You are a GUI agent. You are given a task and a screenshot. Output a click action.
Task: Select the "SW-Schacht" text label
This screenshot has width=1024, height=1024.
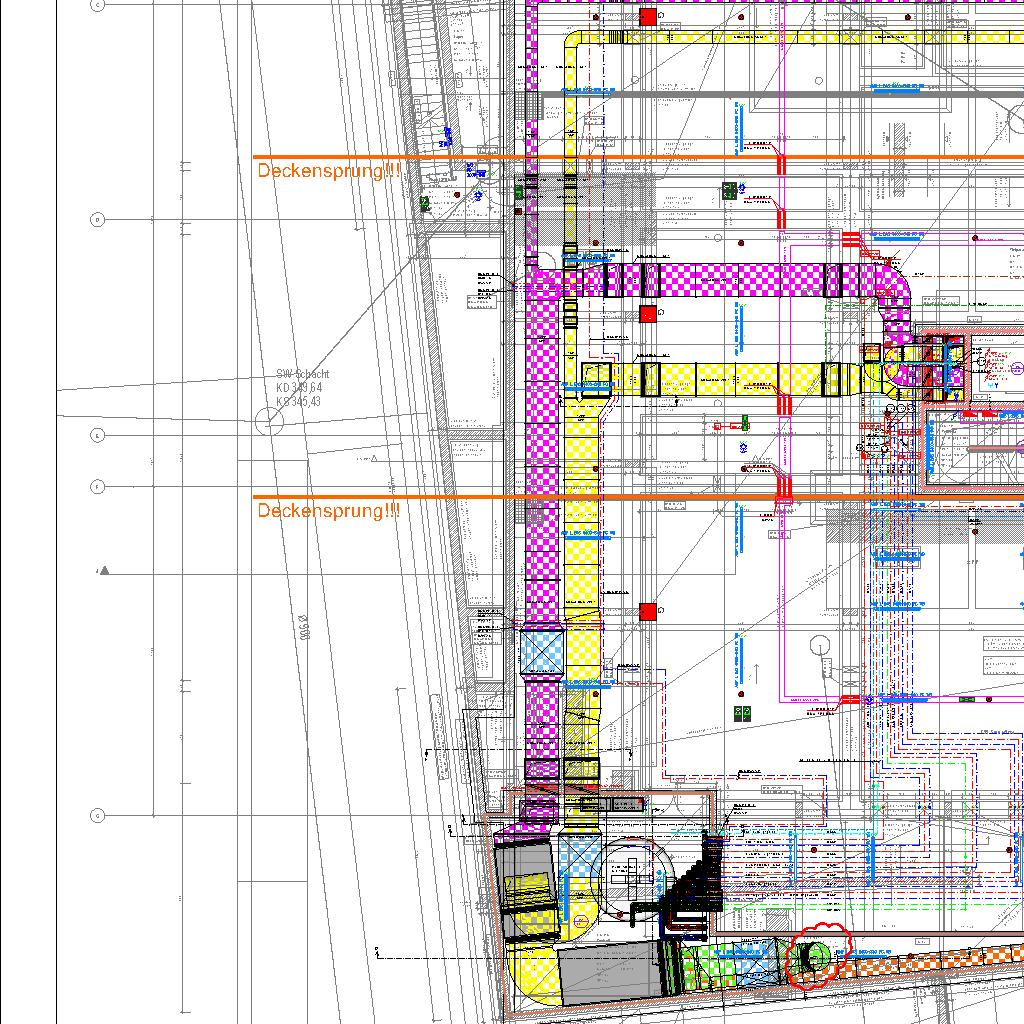click(302, 374)
